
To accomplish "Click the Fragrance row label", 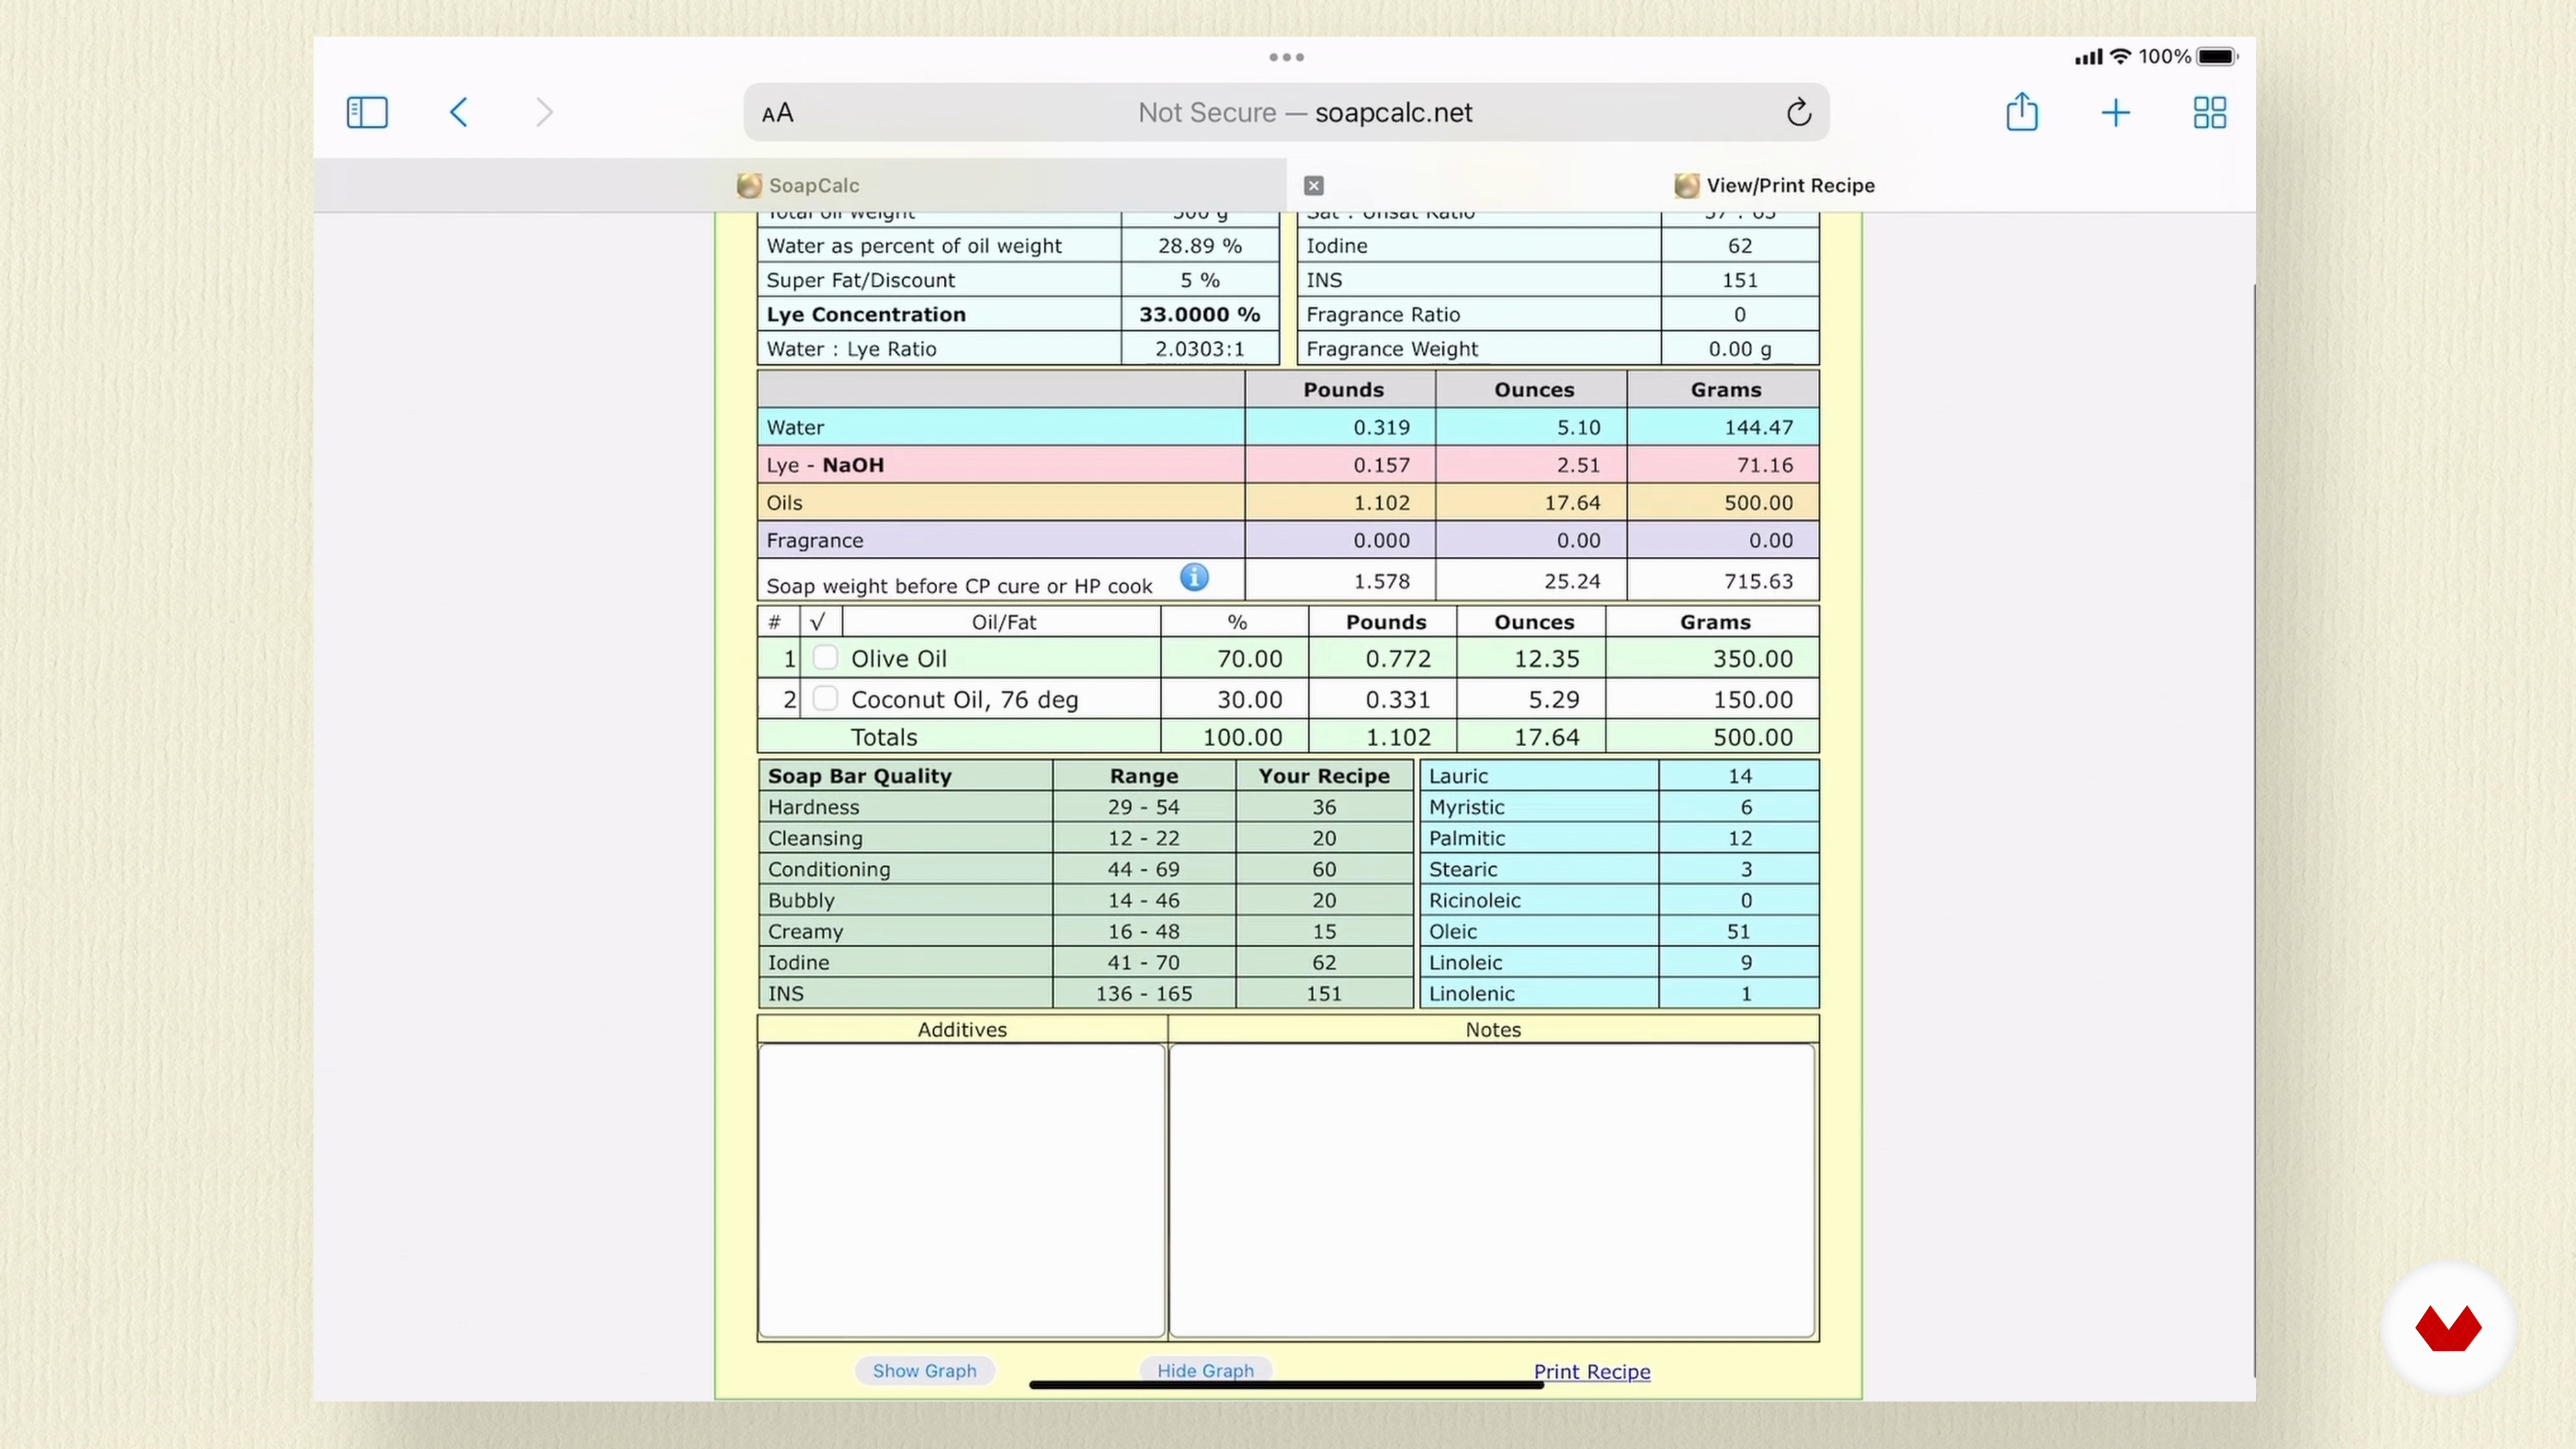I will coord(814,541).
